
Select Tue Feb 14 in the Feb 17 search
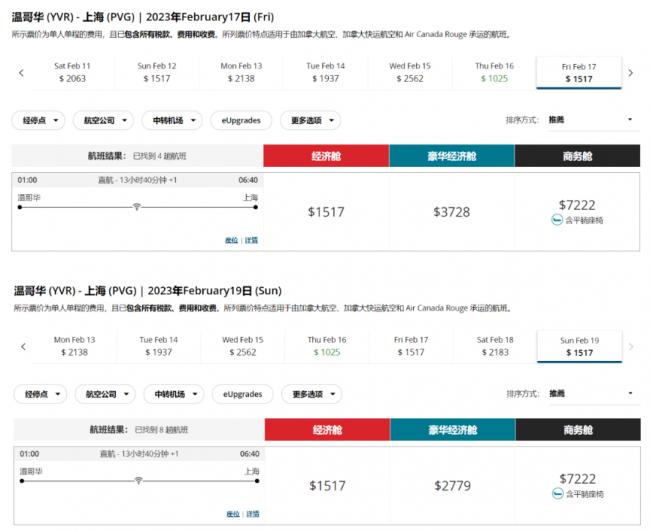(325, 73)
